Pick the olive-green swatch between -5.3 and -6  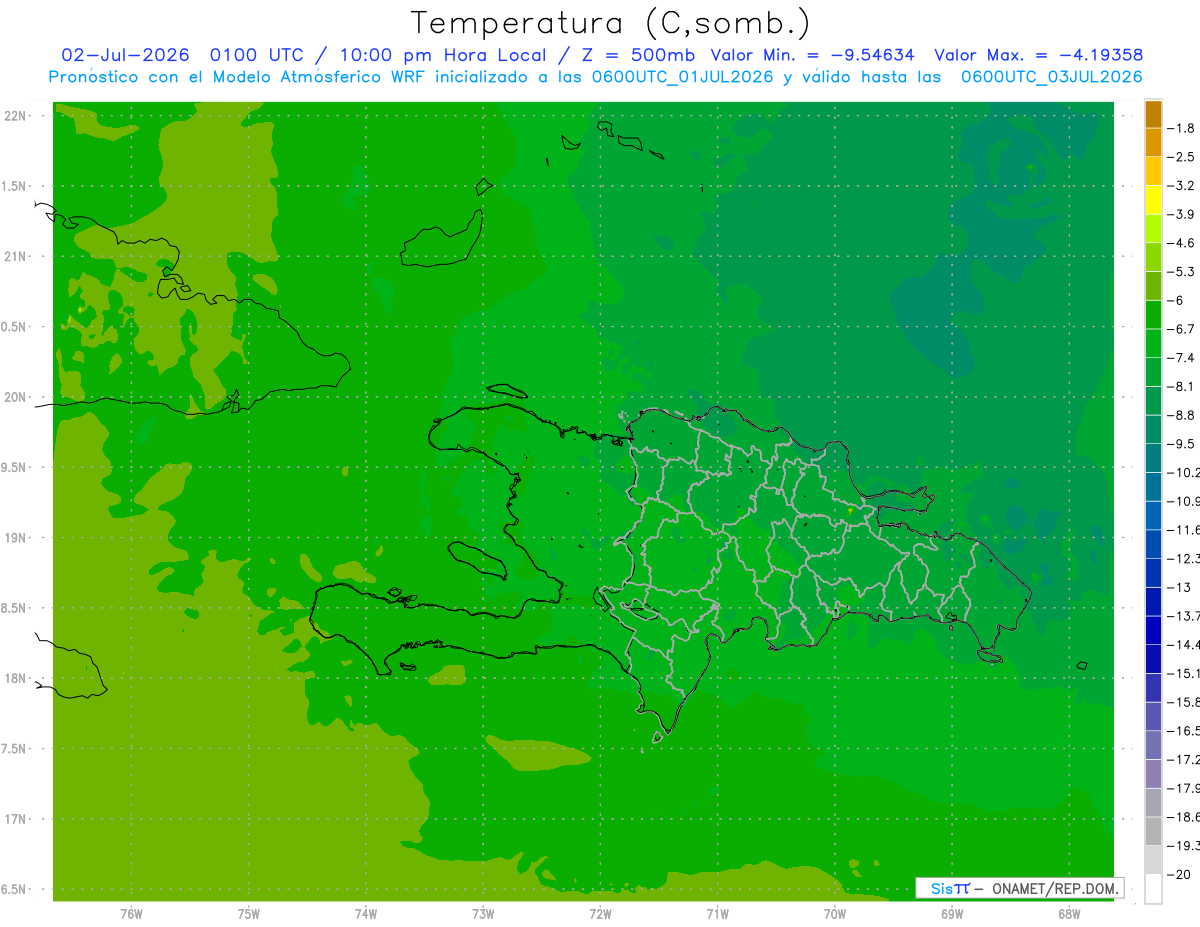(1153, 286)
